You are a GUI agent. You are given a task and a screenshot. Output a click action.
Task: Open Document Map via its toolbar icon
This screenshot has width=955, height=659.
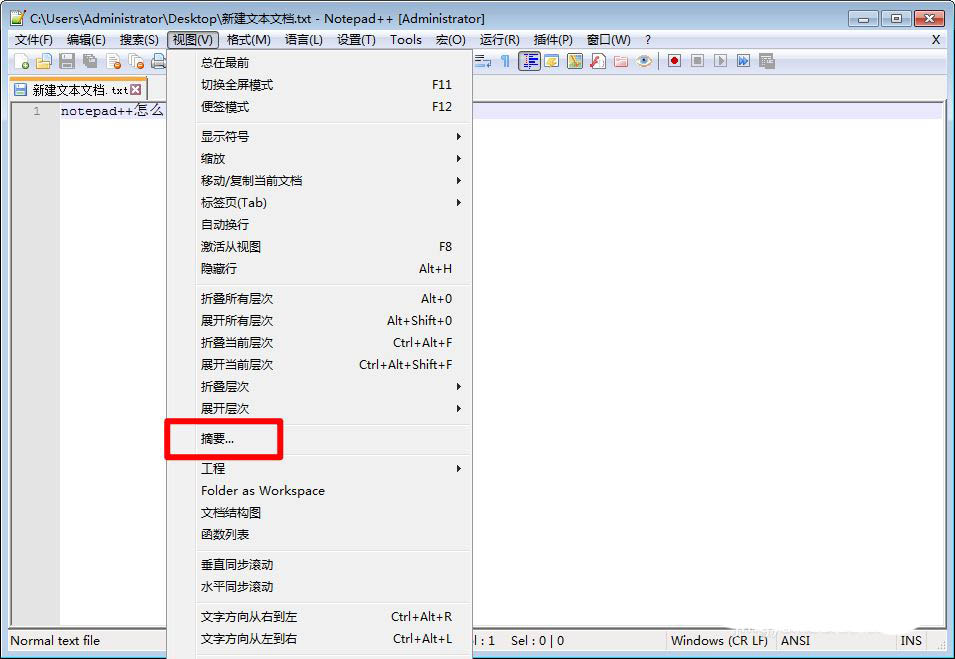click(x=527, y=61)
